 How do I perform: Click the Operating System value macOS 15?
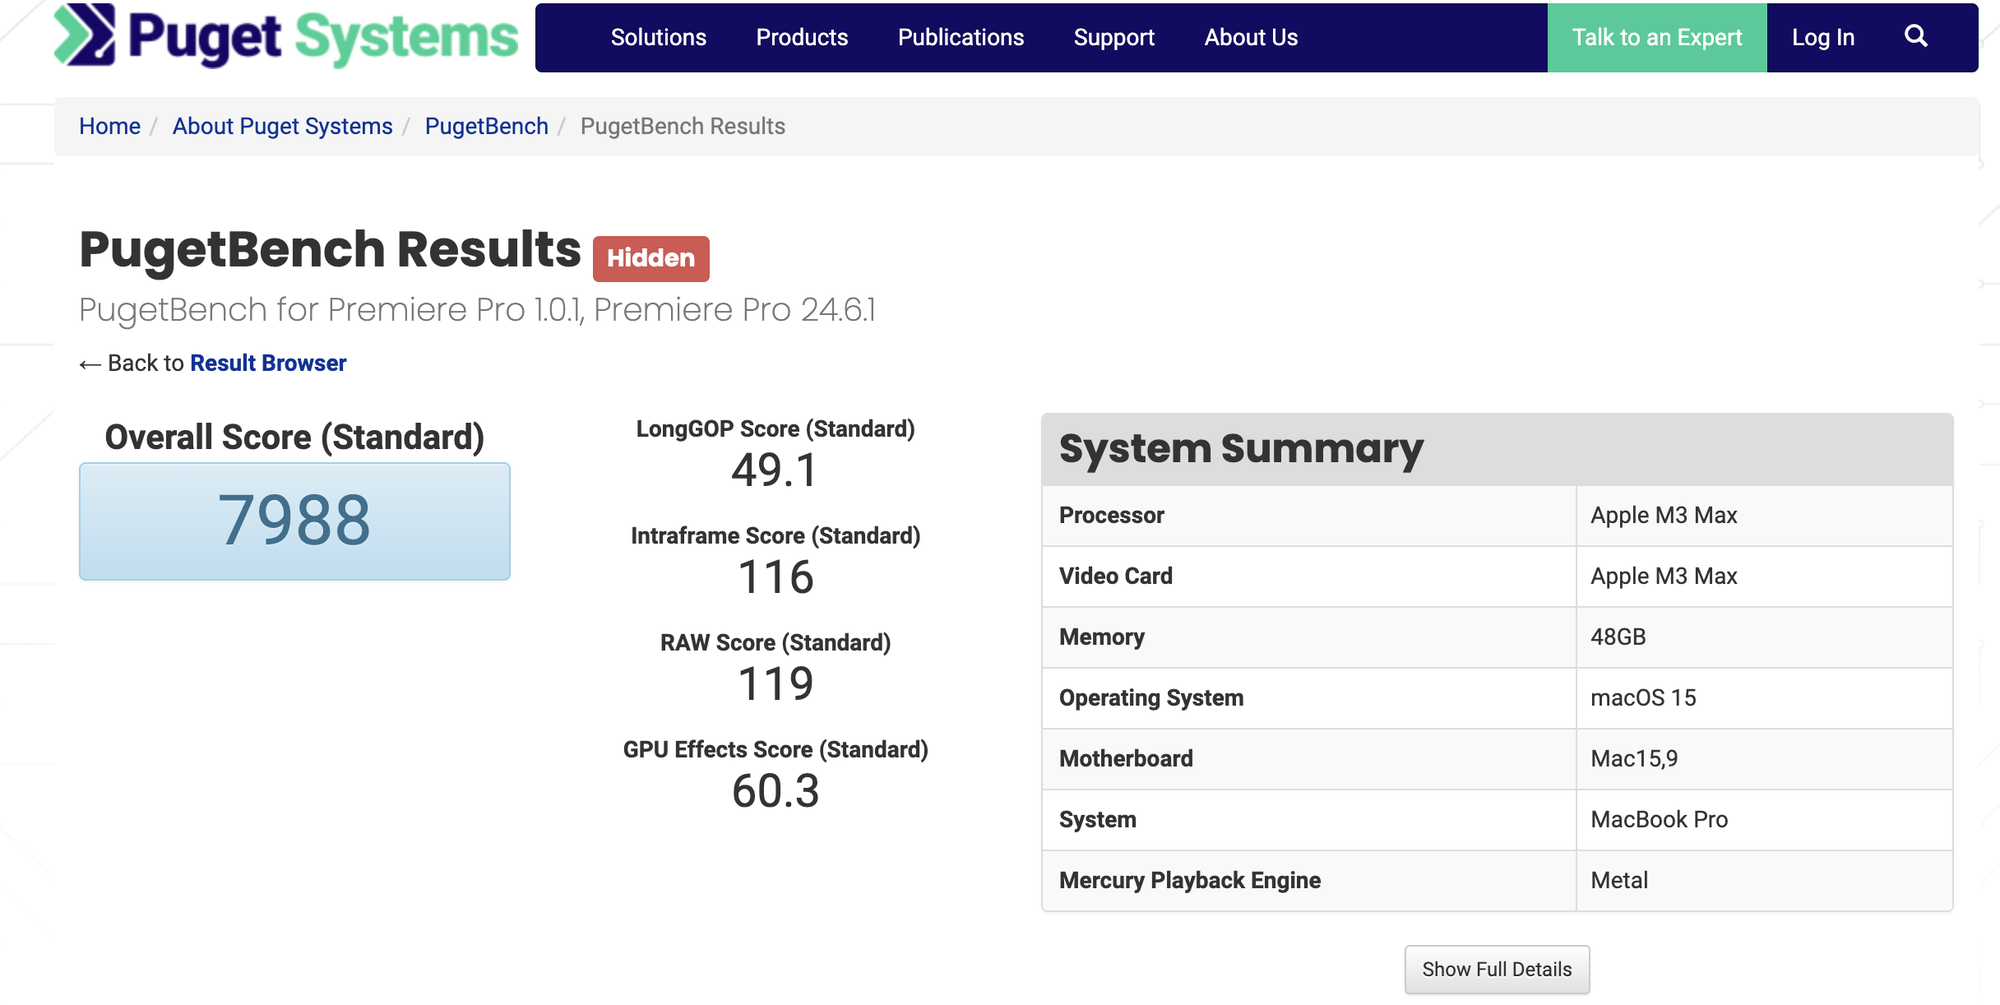pos(1643,698)
